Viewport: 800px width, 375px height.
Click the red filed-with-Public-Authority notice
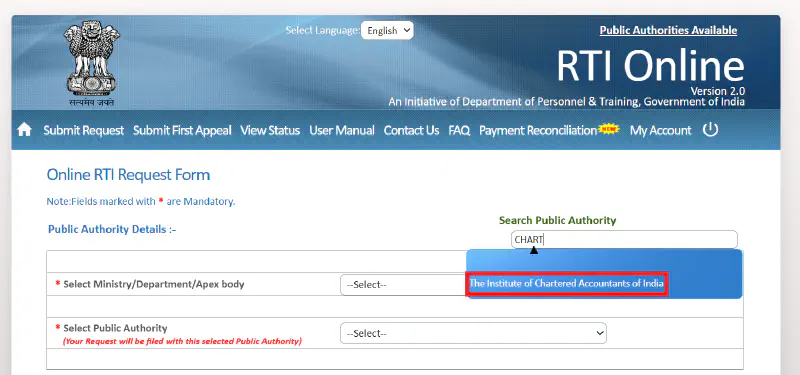(182, 341)
